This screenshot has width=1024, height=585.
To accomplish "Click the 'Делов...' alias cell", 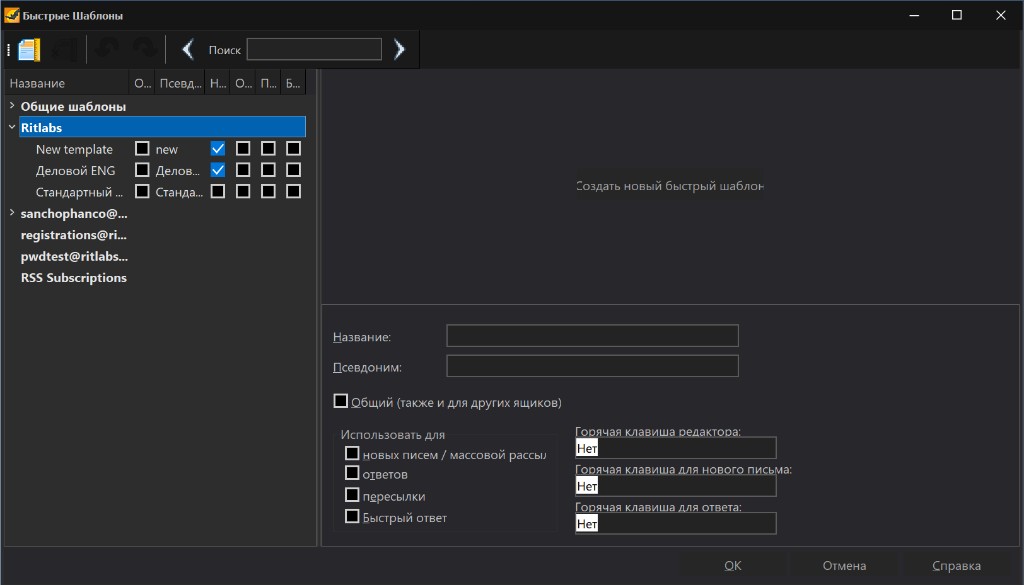I will coord(178,171).
